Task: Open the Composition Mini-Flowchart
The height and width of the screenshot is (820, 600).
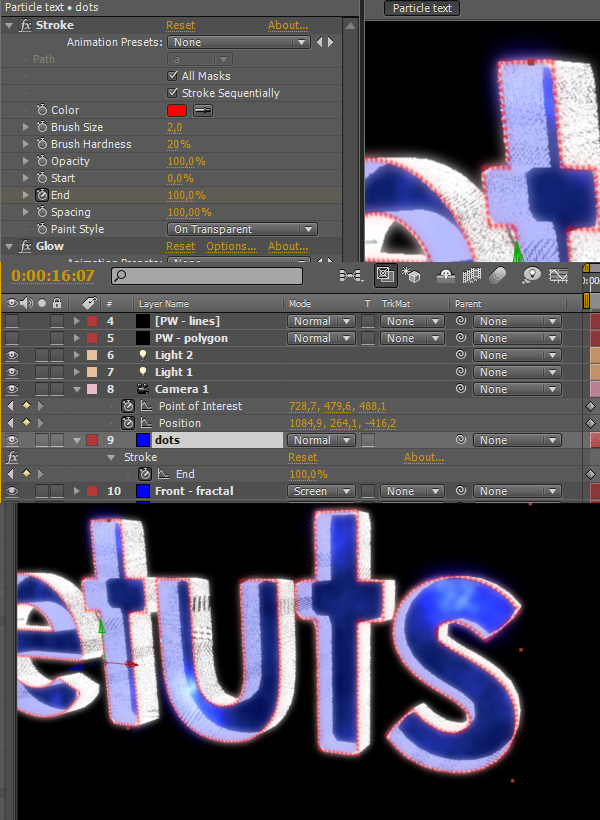Action: [352, 276]
